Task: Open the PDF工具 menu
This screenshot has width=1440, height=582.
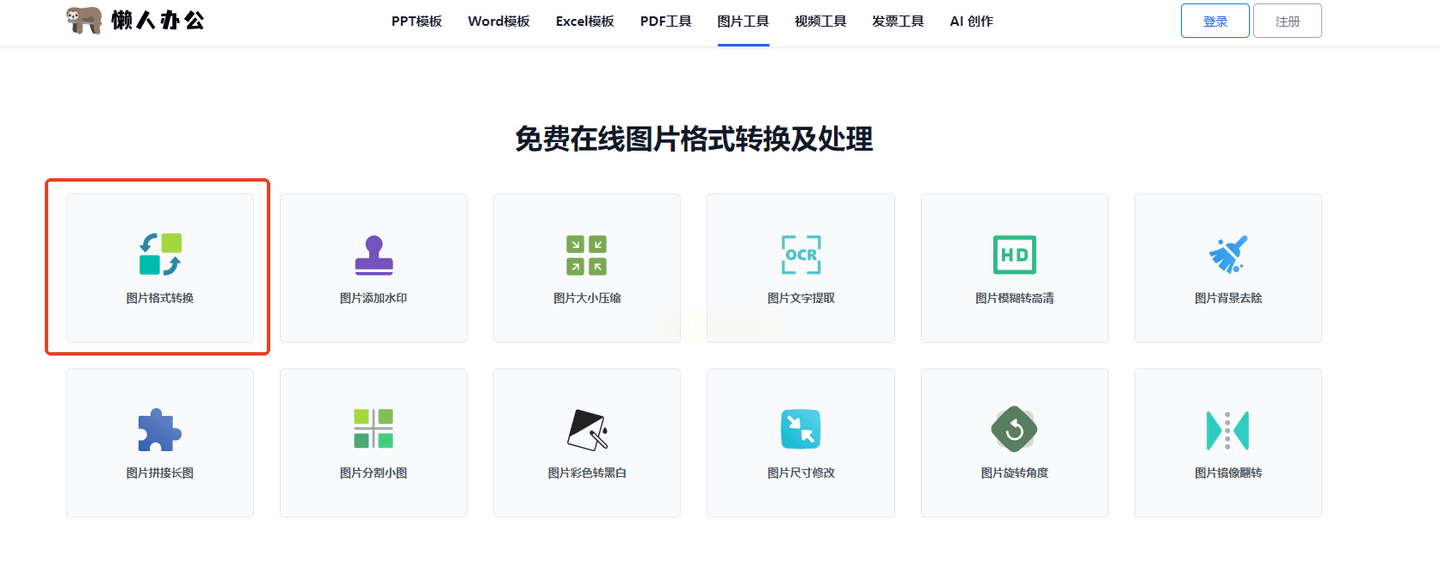Action: [666, 20]
